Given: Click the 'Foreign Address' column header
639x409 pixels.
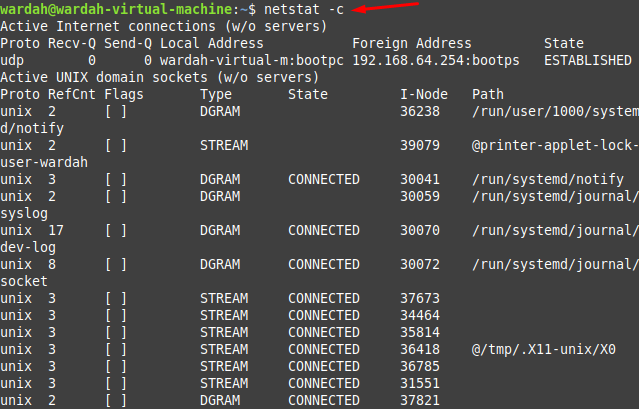Looking at the screenshot, I should click(x=412, y=43).
